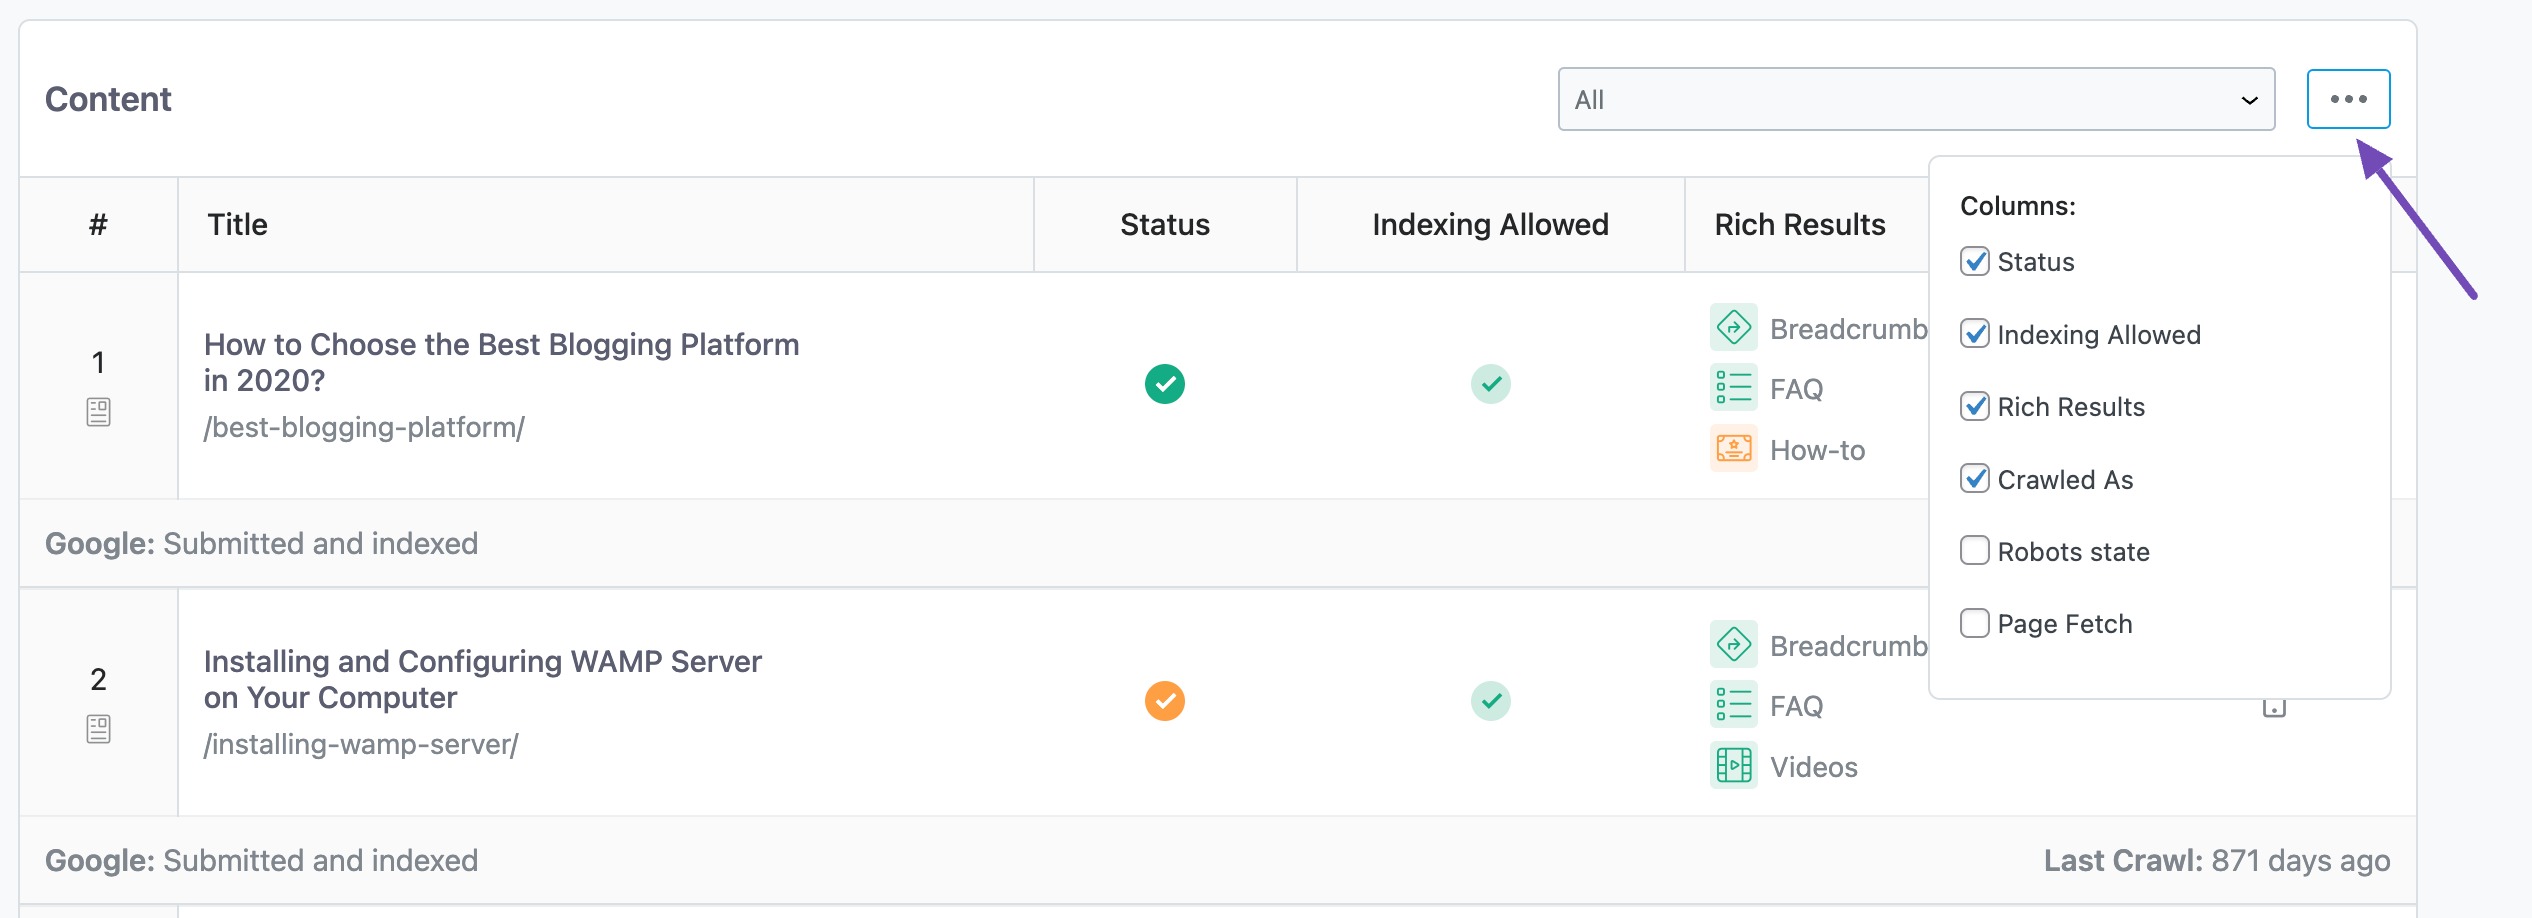Click the Content section heading
This screenshot has height=918, width=2532.
[x=108, y=100]
